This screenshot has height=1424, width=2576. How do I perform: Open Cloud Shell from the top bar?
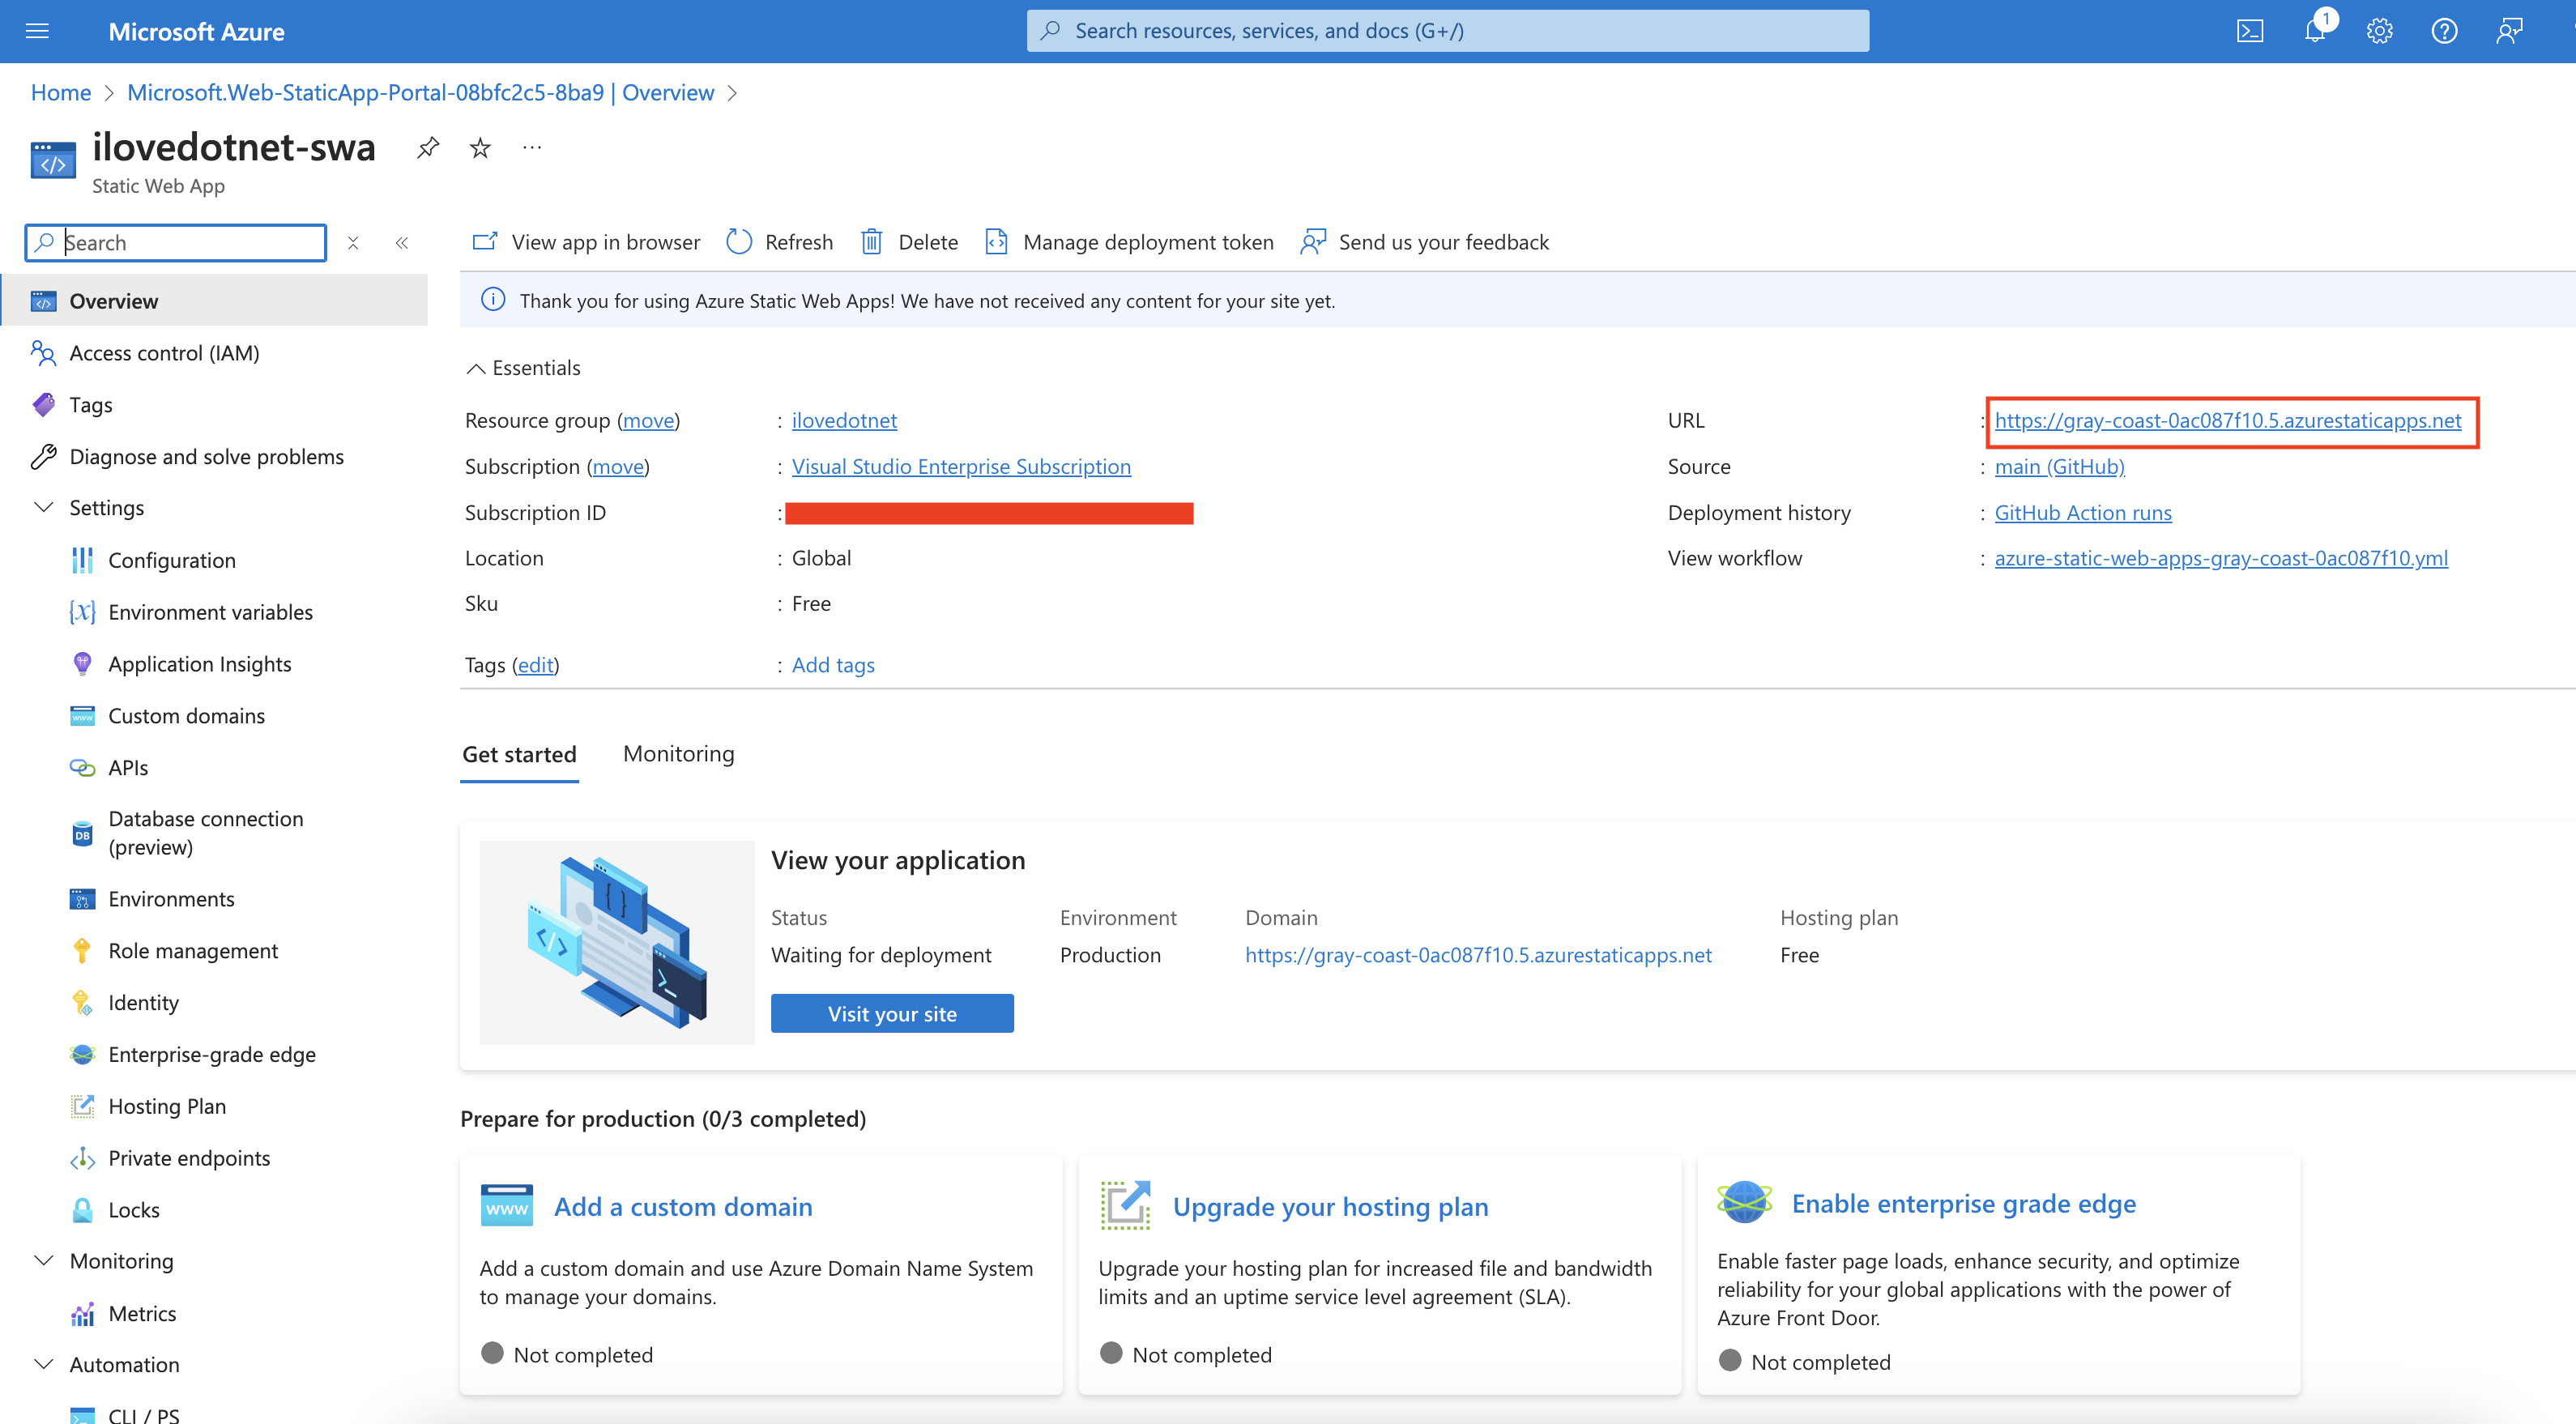[2250, 31]
